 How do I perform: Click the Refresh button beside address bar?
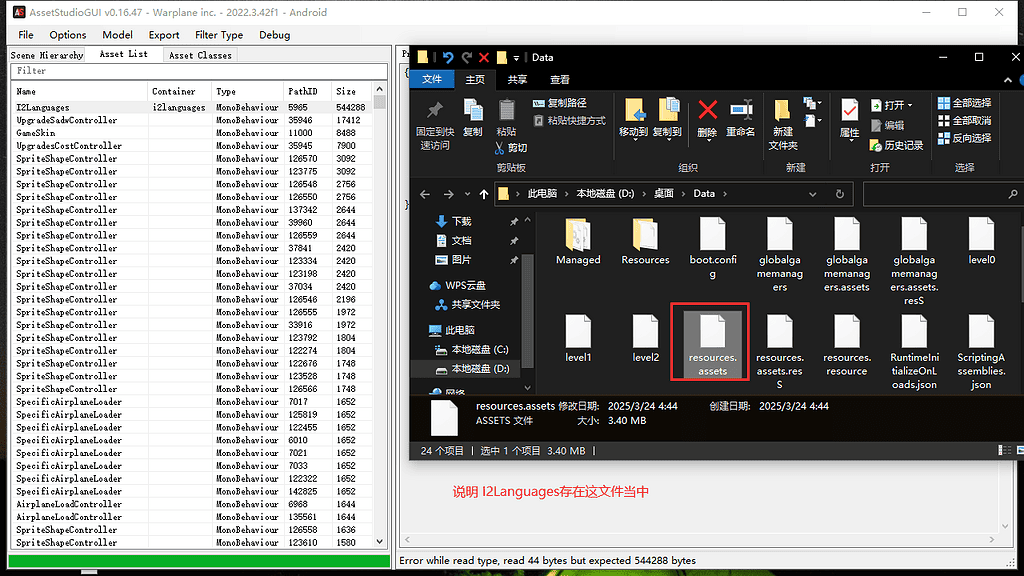[x=840, y=194]
